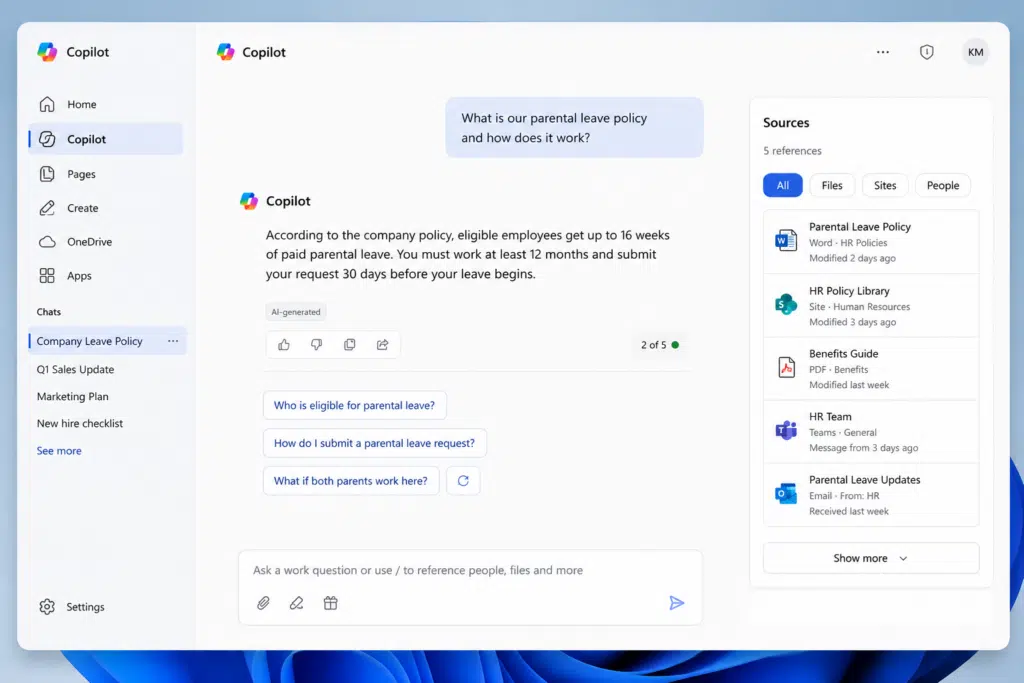Open the Marketing Plan chat
Image resolution: width=1024 pixels, height=683 pixels.
click(x=72, y=396)
